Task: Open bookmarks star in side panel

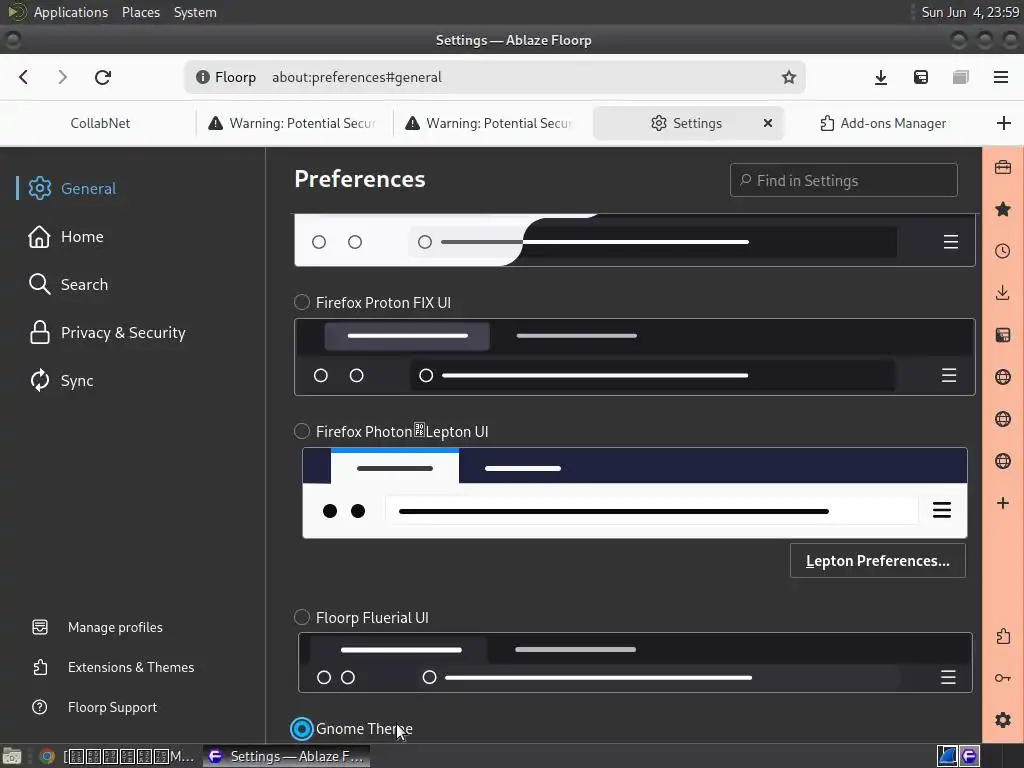Action: tap(1003, 210)
